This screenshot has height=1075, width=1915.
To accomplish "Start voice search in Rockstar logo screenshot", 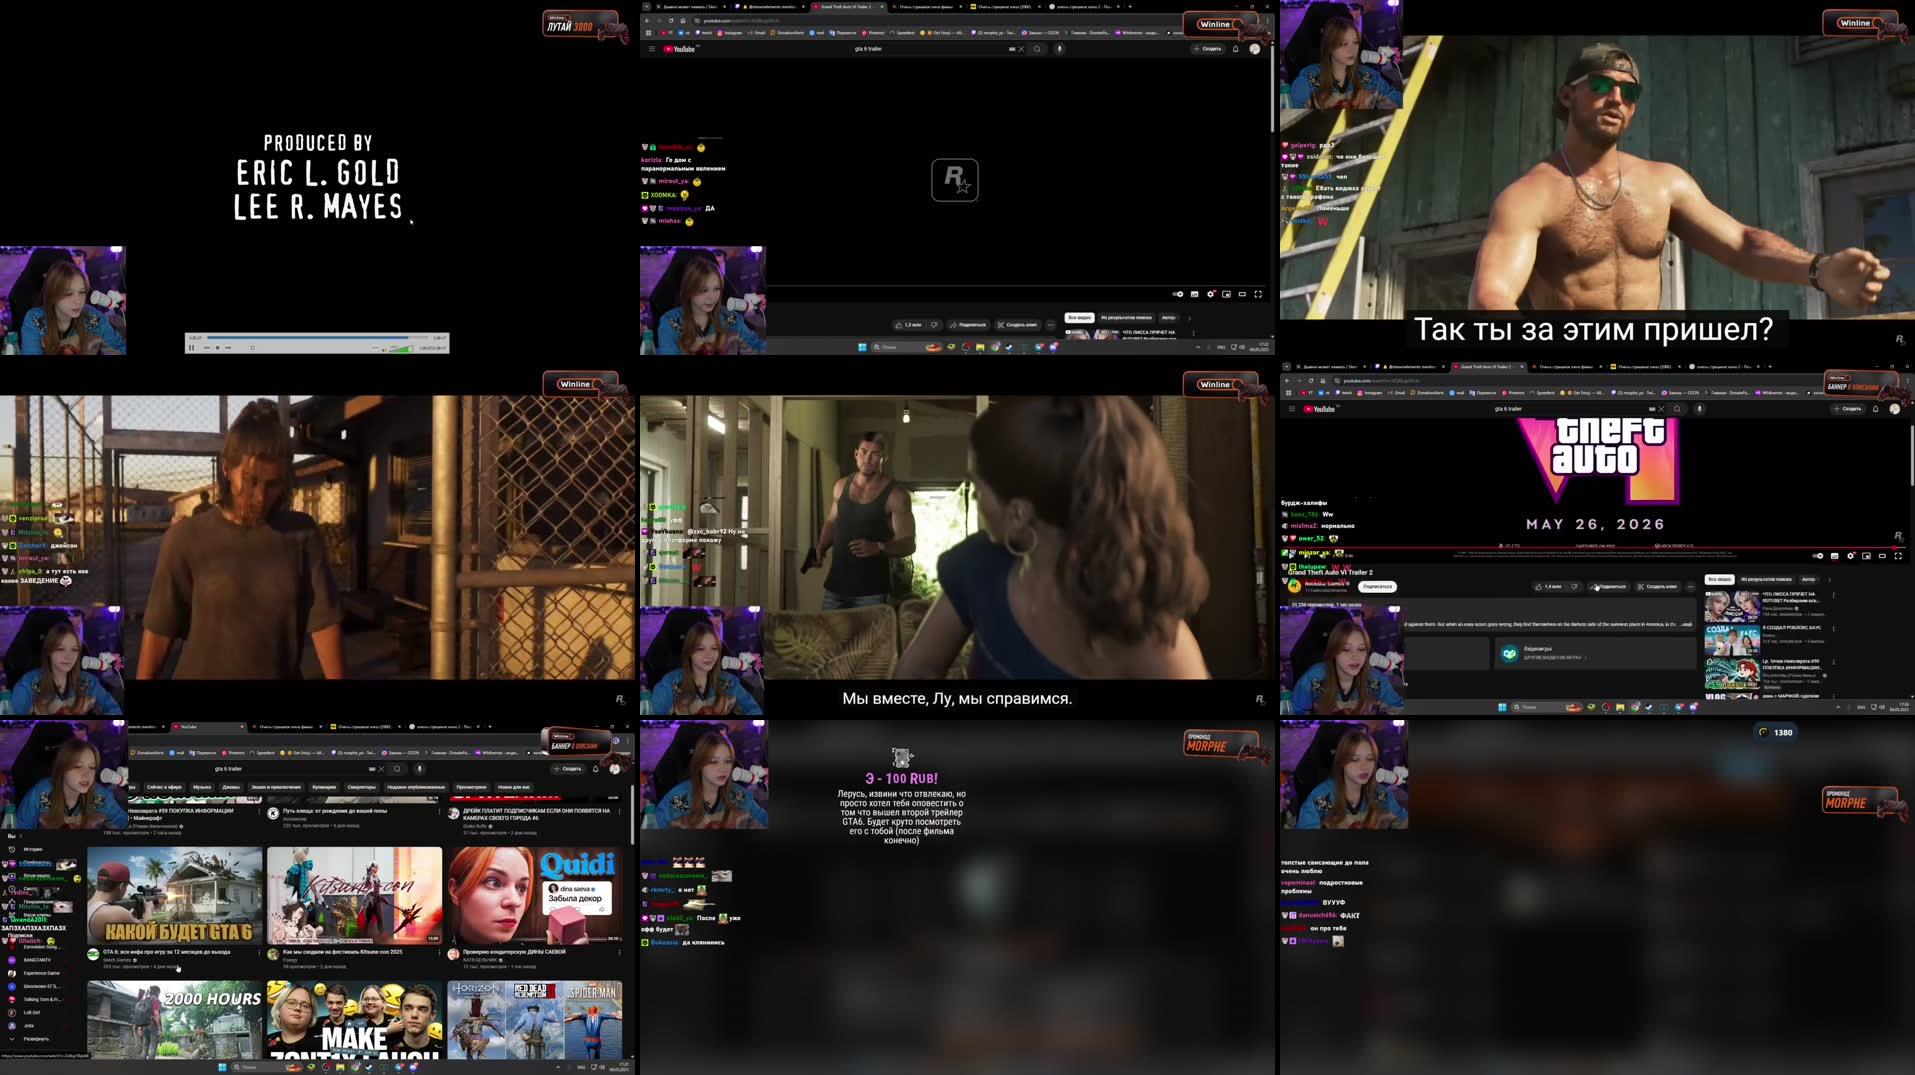I will pyautogui.click(x=1059, y=49).
